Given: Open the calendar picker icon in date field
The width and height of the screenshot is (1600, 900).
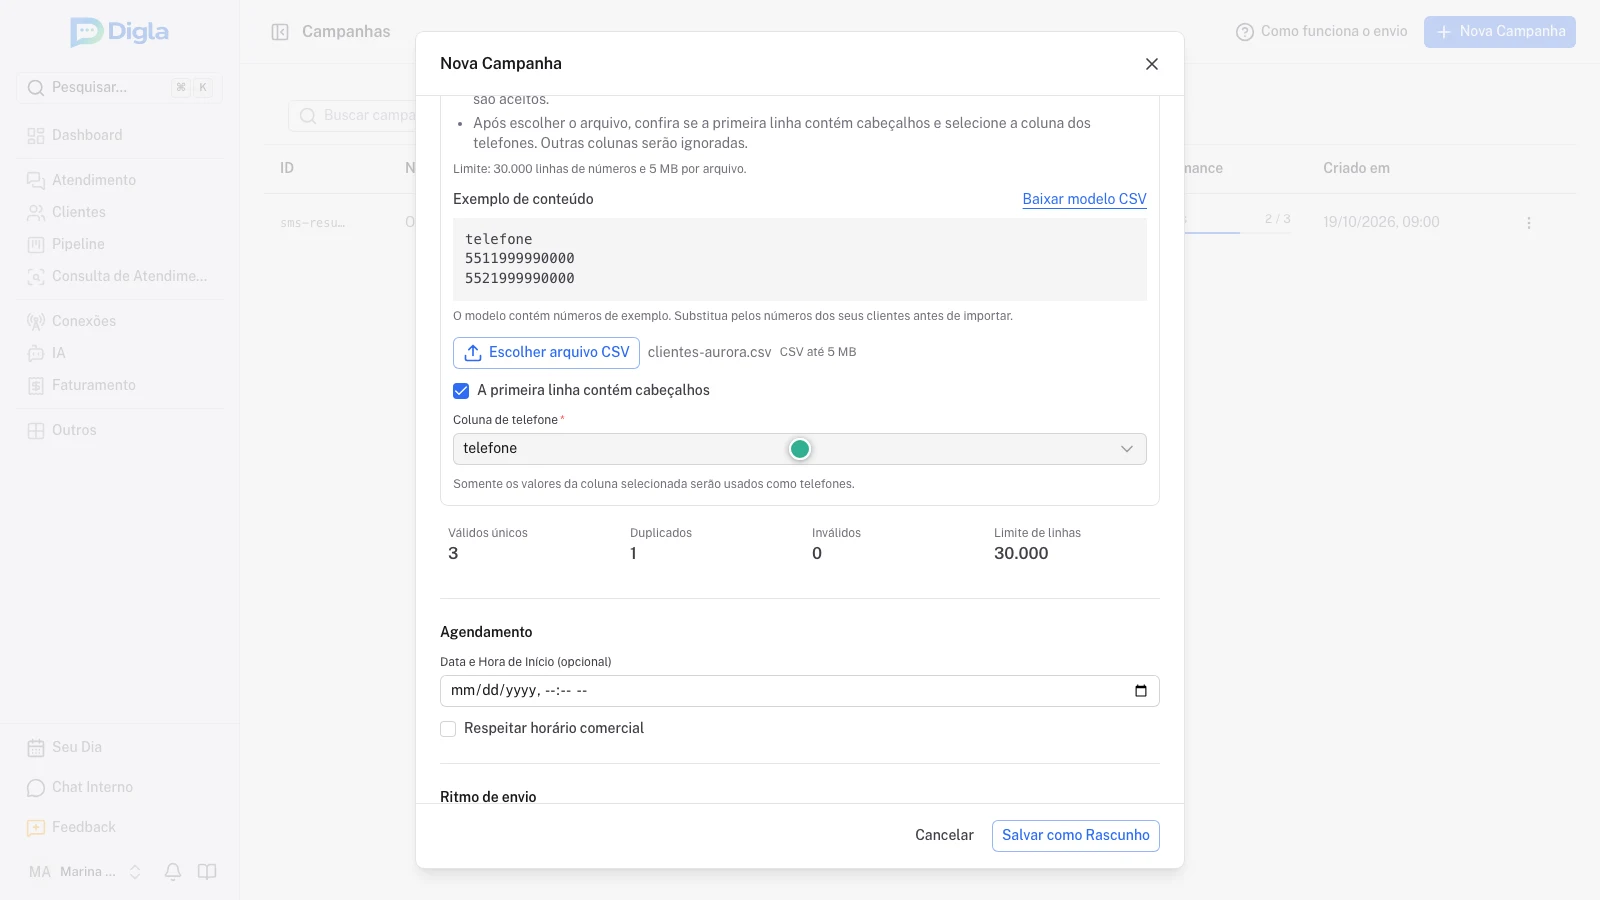Looking at the screenshot, I should 1141,691.
